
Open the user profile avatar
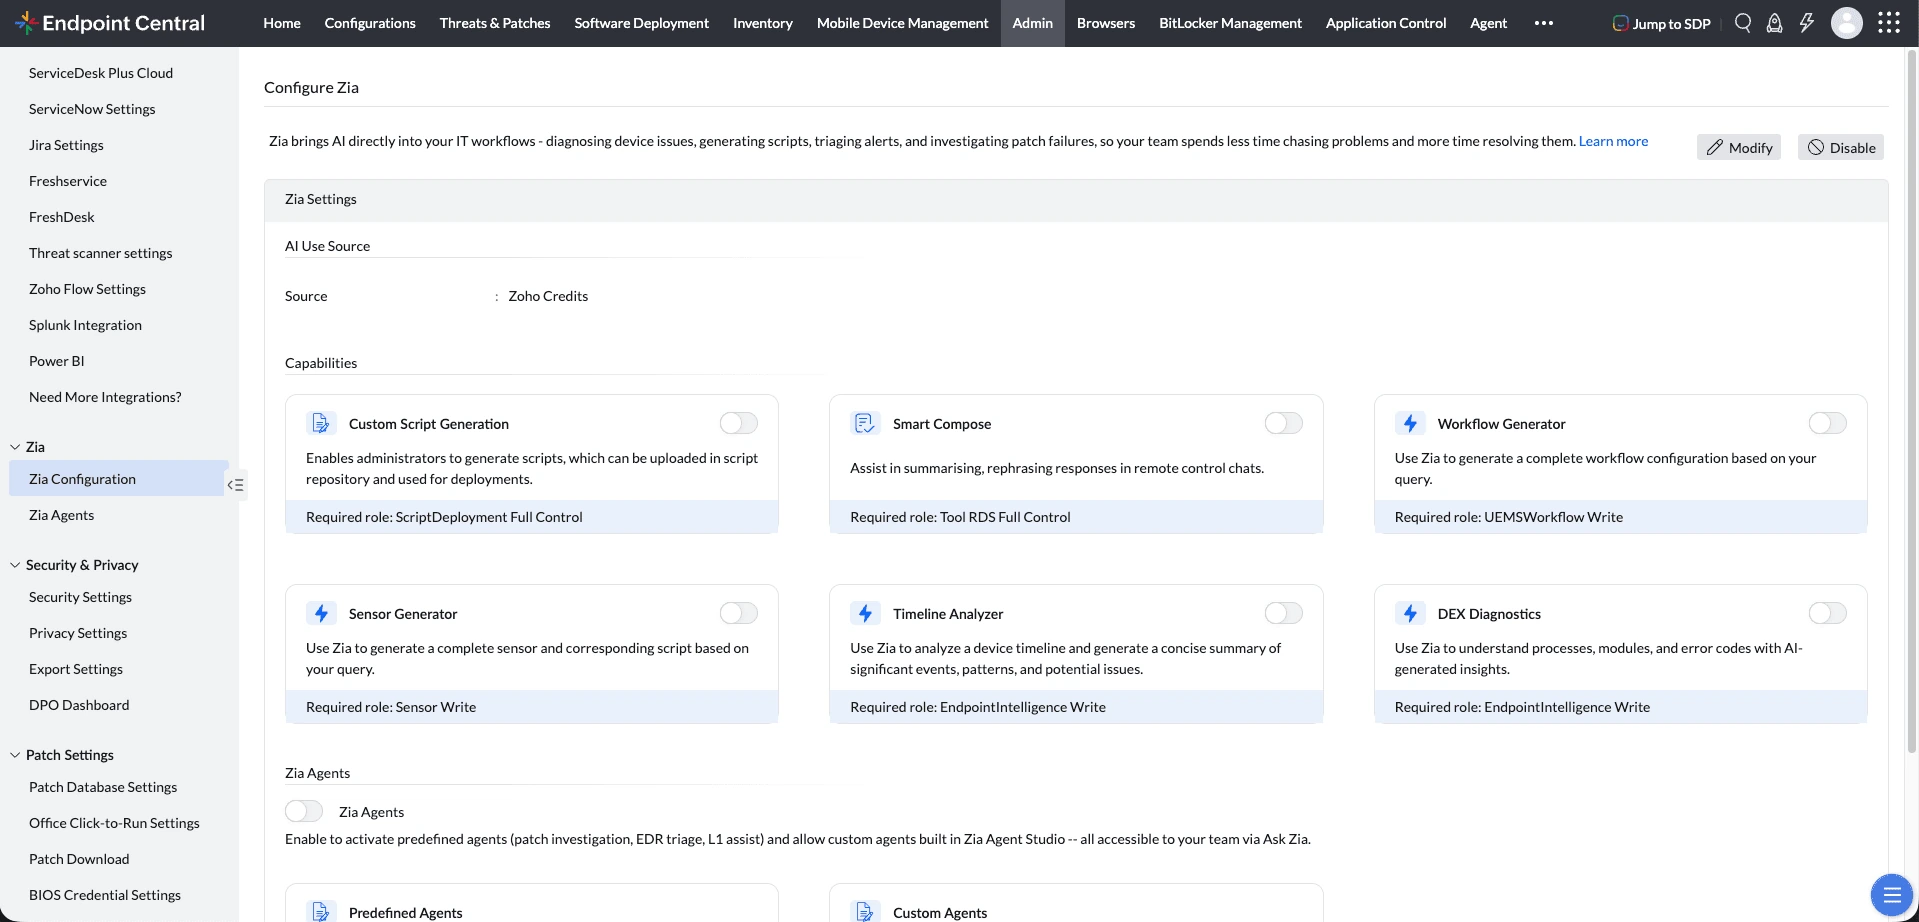click(x=1846, y=23)
